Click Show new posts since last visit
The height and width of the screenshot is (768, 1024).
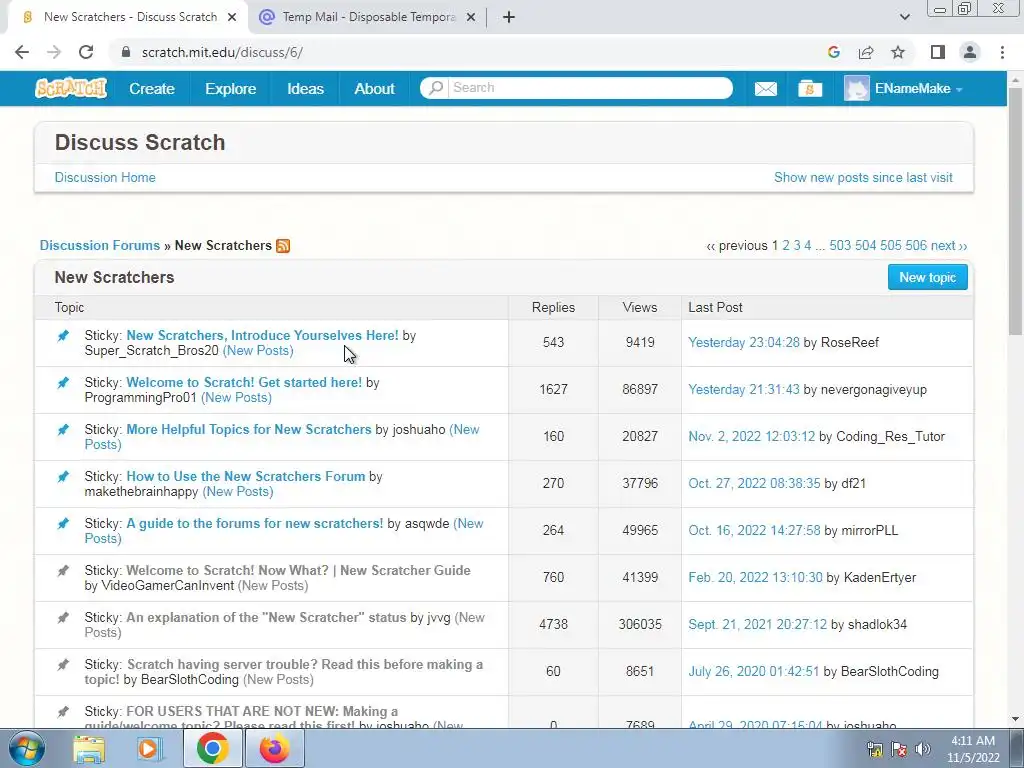click(x=863, y=178)
